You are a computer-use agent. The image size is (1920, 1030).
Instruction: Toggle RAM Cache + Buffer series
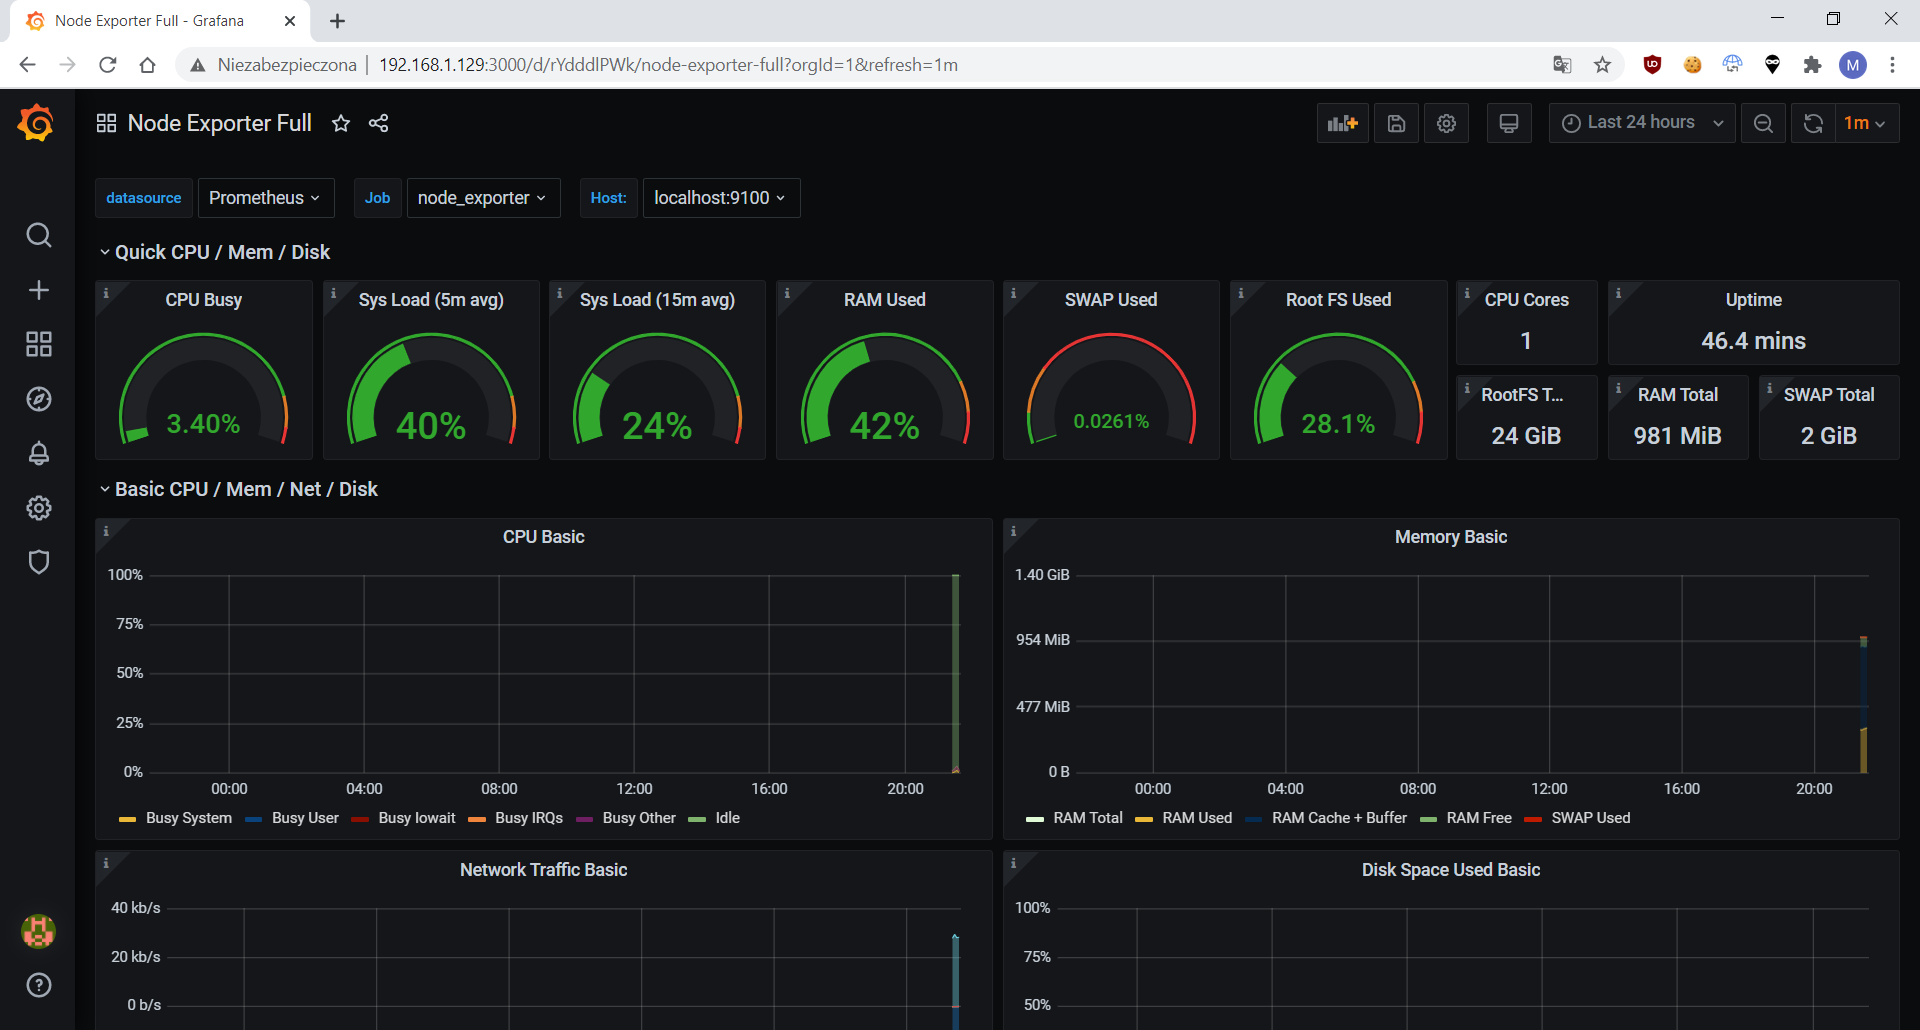pos(1339,818)
